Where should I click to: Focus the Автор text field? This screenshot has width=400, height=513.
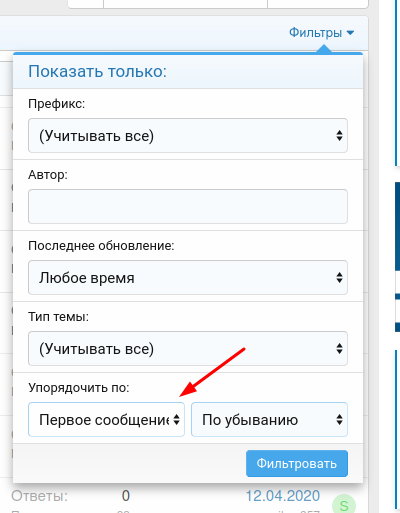pos(188,207)
